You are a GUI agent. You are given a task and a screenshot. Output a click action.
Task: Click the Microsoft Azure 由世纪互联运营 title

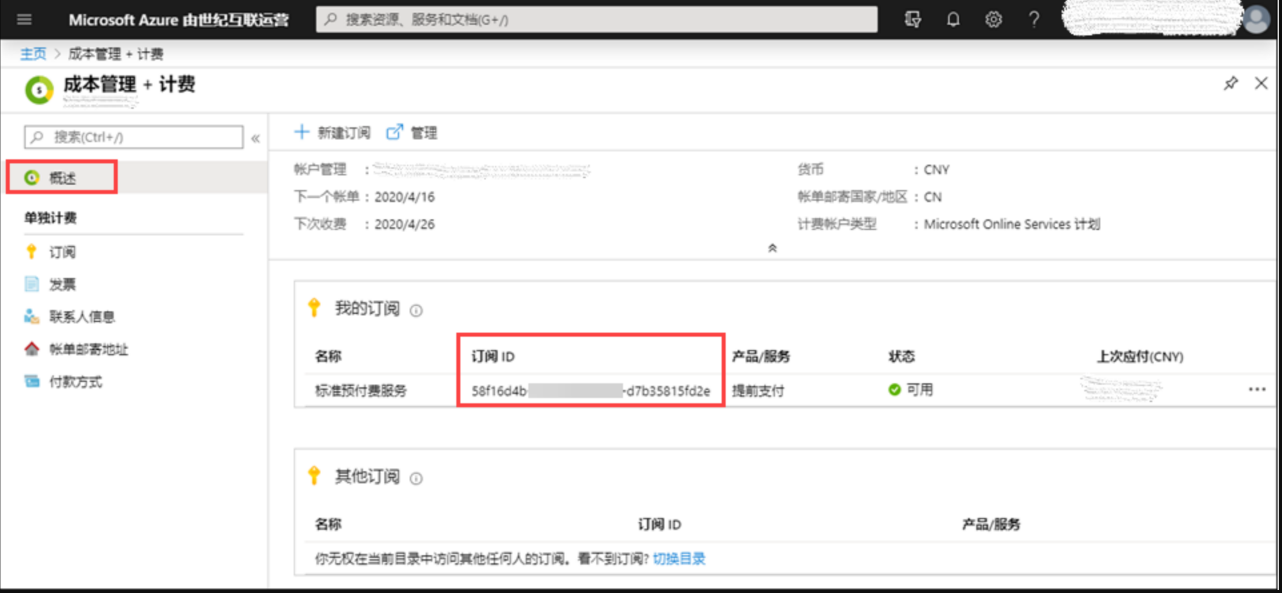[179, 19]
